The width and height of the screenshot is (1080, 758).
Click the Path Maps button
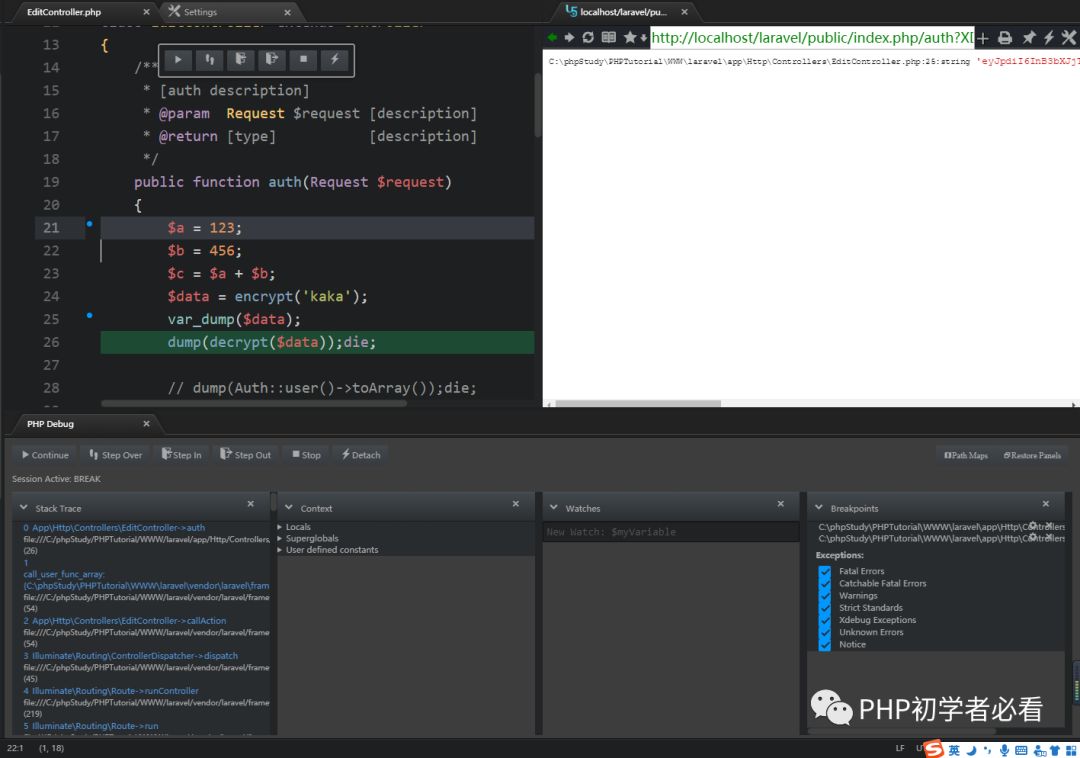click(x=966, y=455)
